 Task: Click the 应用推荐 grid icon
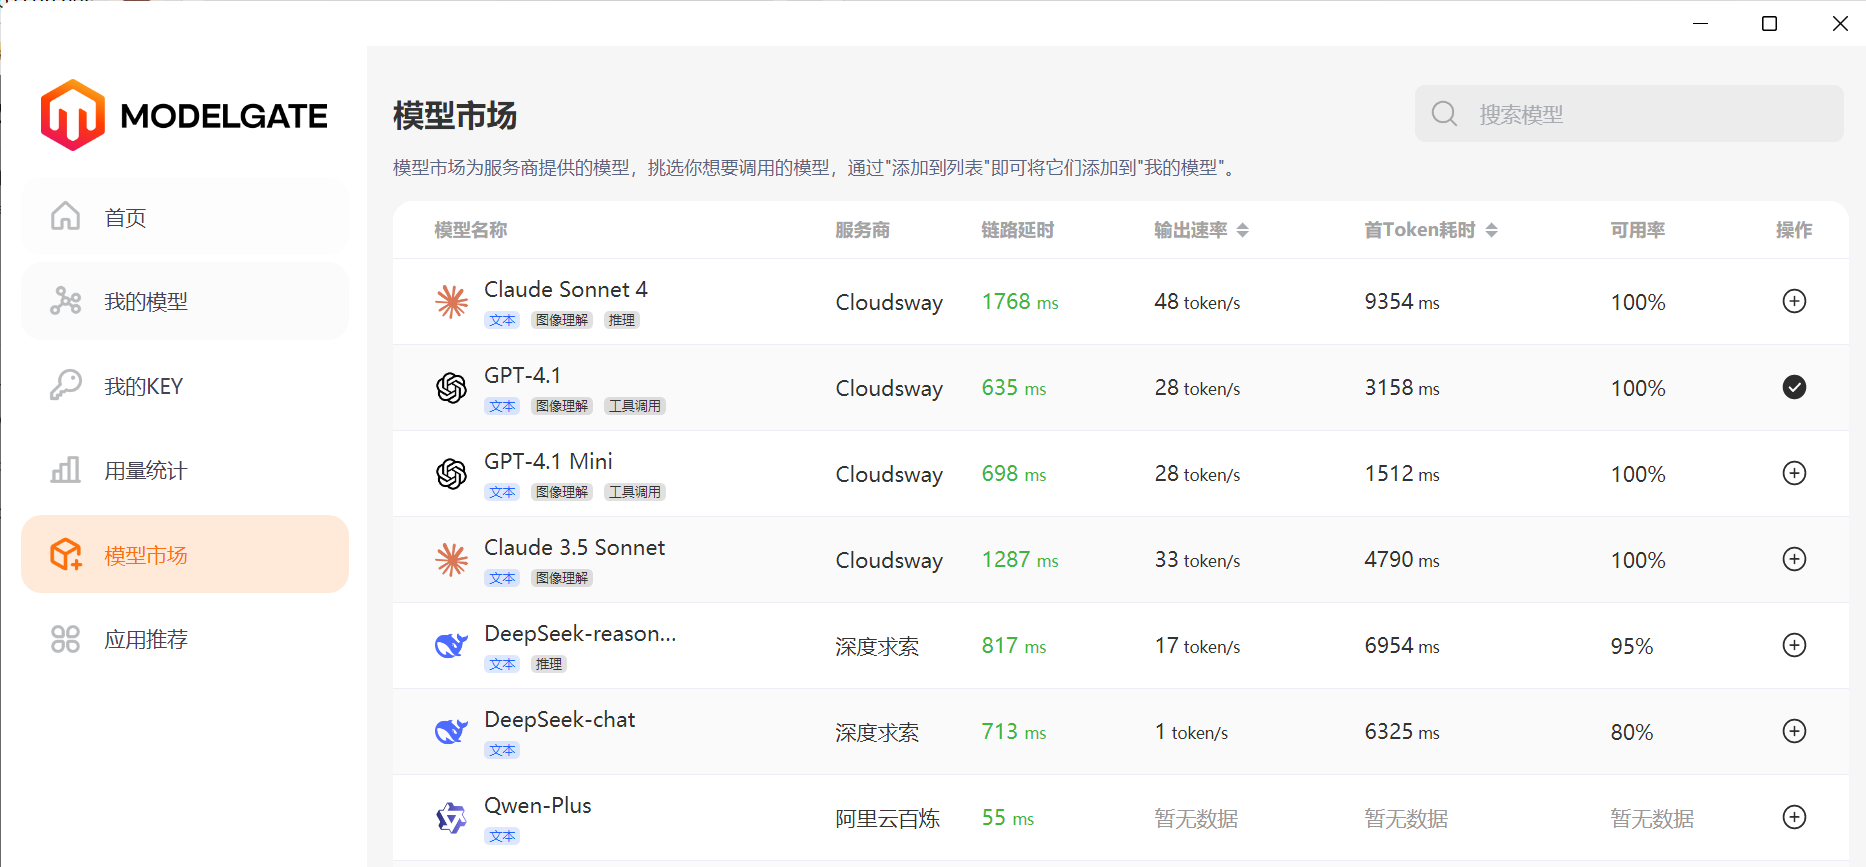66,639
